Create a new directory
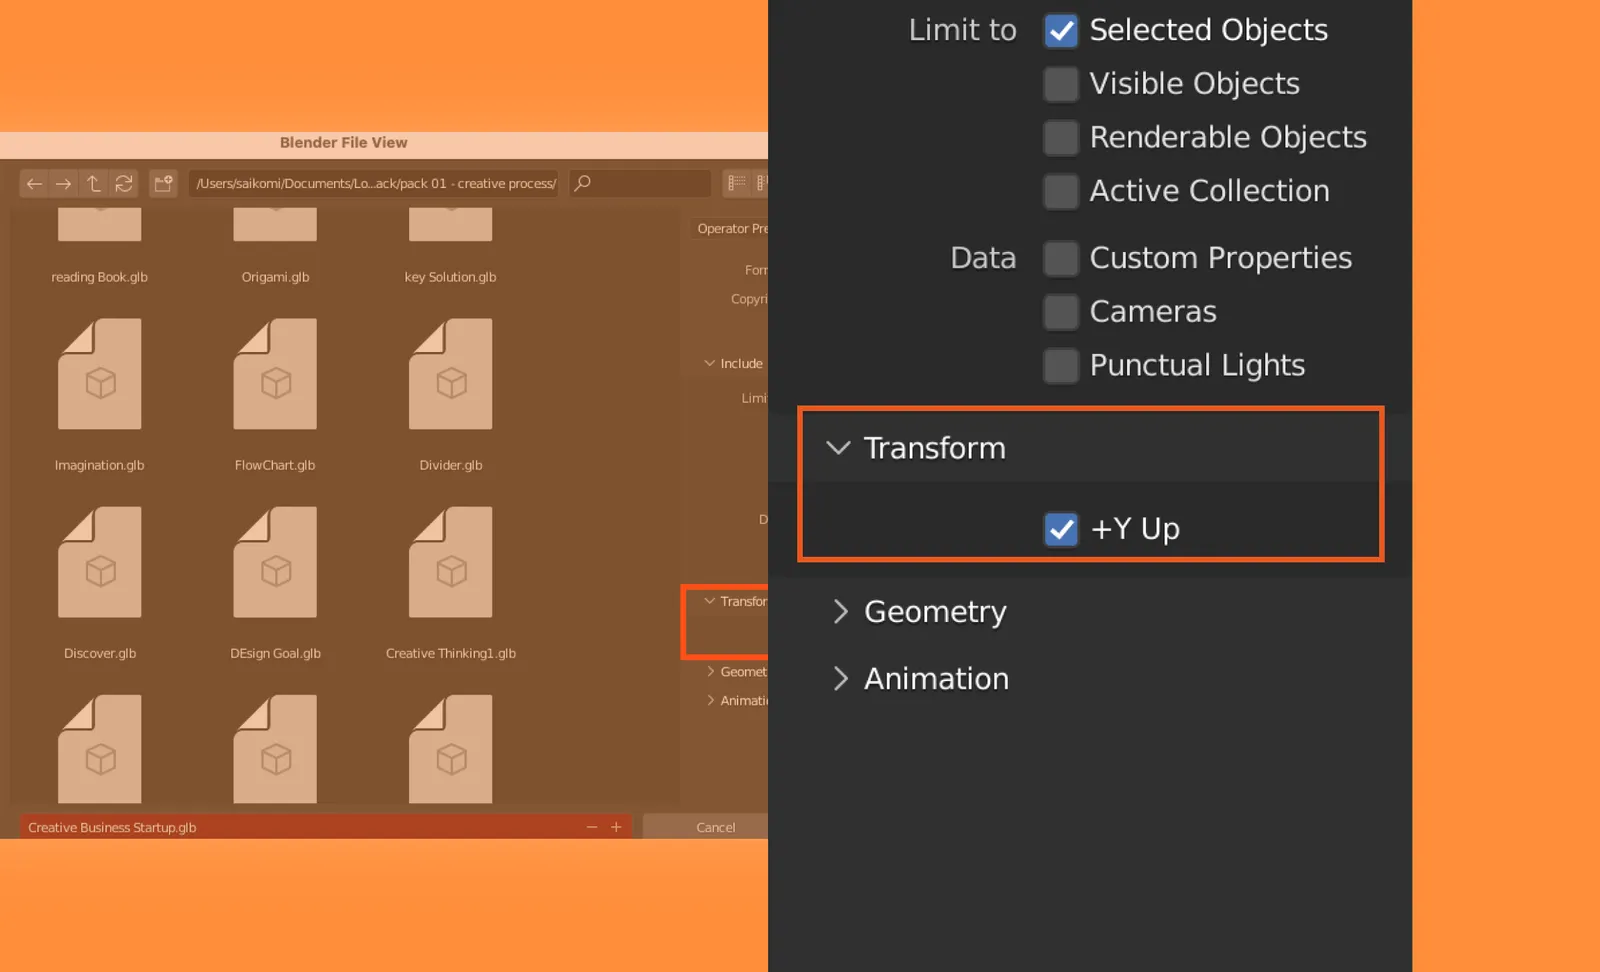Image resolution: width=1600 pixels, height=972 pixels. pyautogui.click(x=163, y=183)
